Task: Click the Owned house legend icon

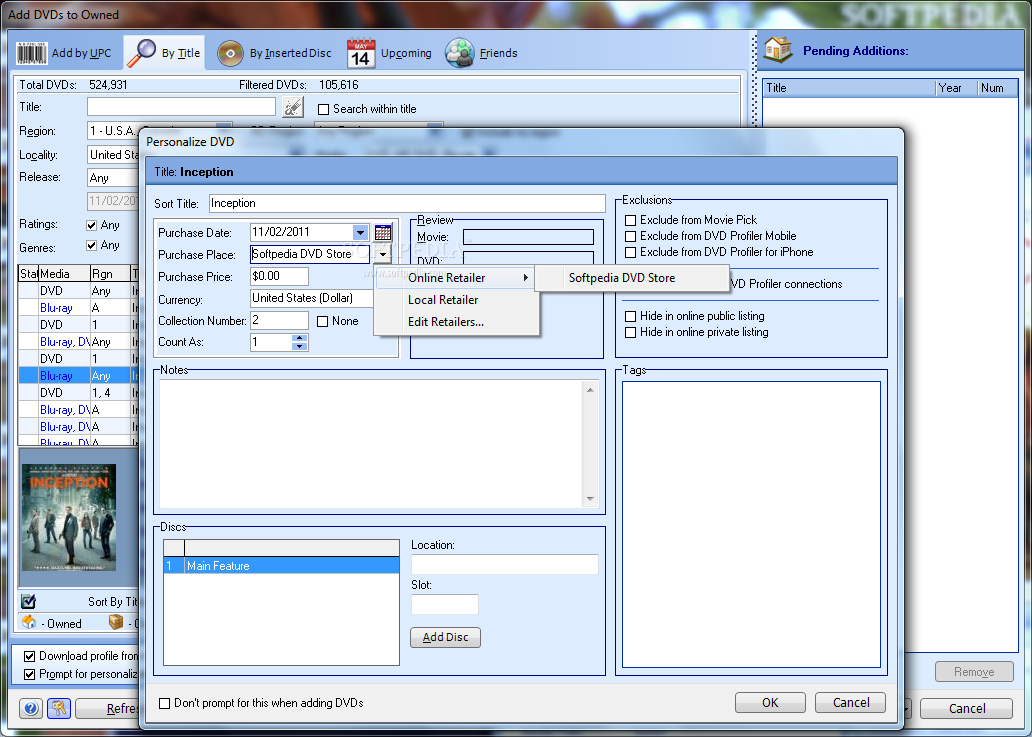Action: pyautogui.click(x=29, y=623)
